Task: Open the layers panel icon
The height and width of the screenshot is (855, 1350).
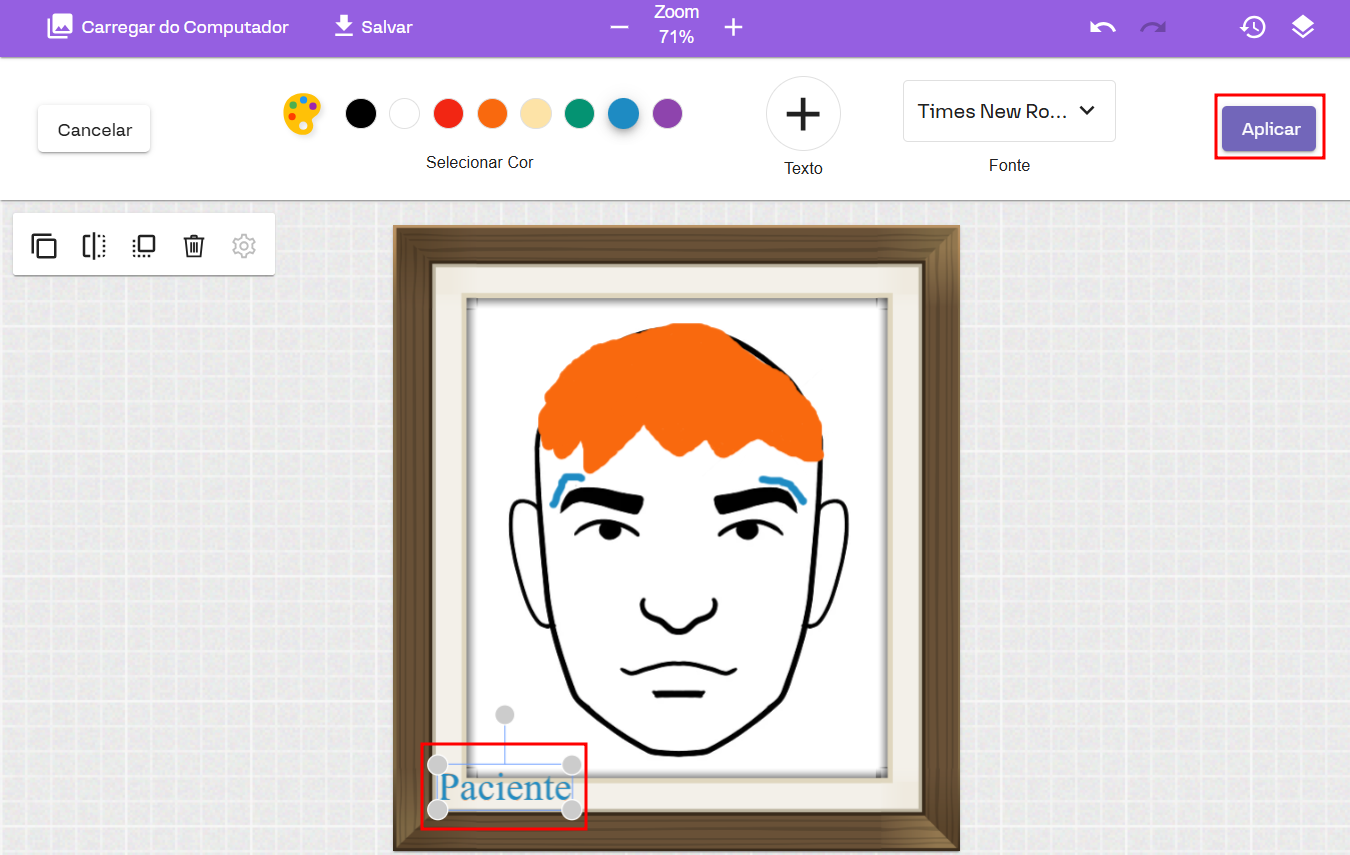Action: 1302,27
